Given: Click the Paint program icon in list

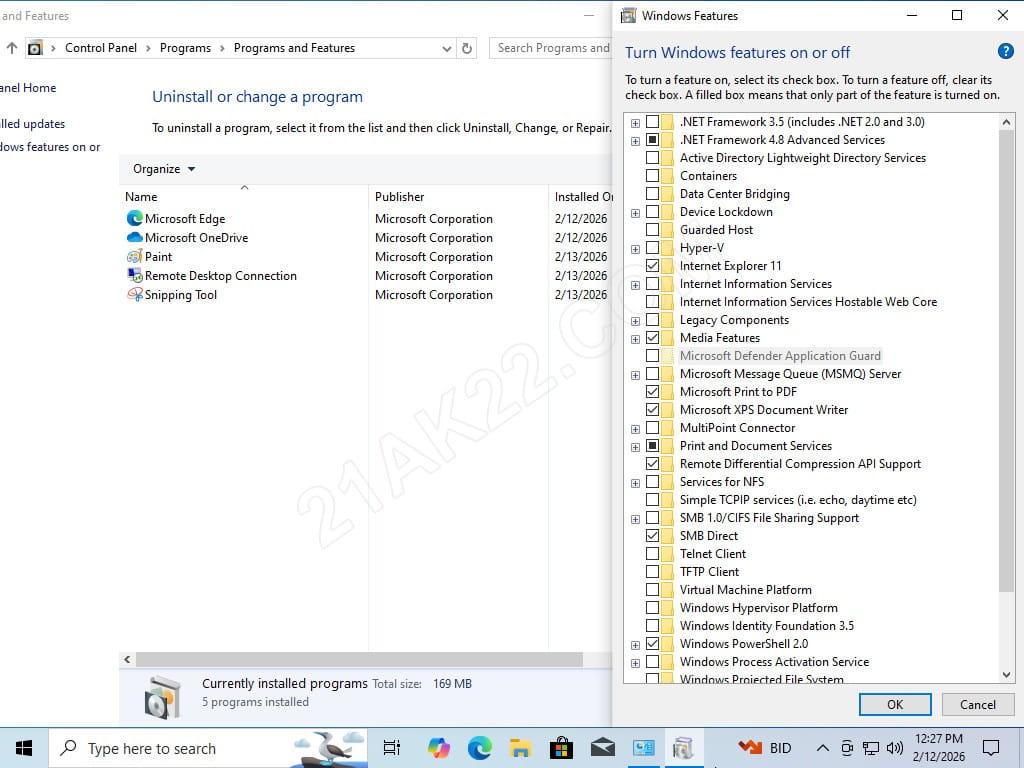Looking at the screenshot, I should pyautogui.click(x=135, y=256).
